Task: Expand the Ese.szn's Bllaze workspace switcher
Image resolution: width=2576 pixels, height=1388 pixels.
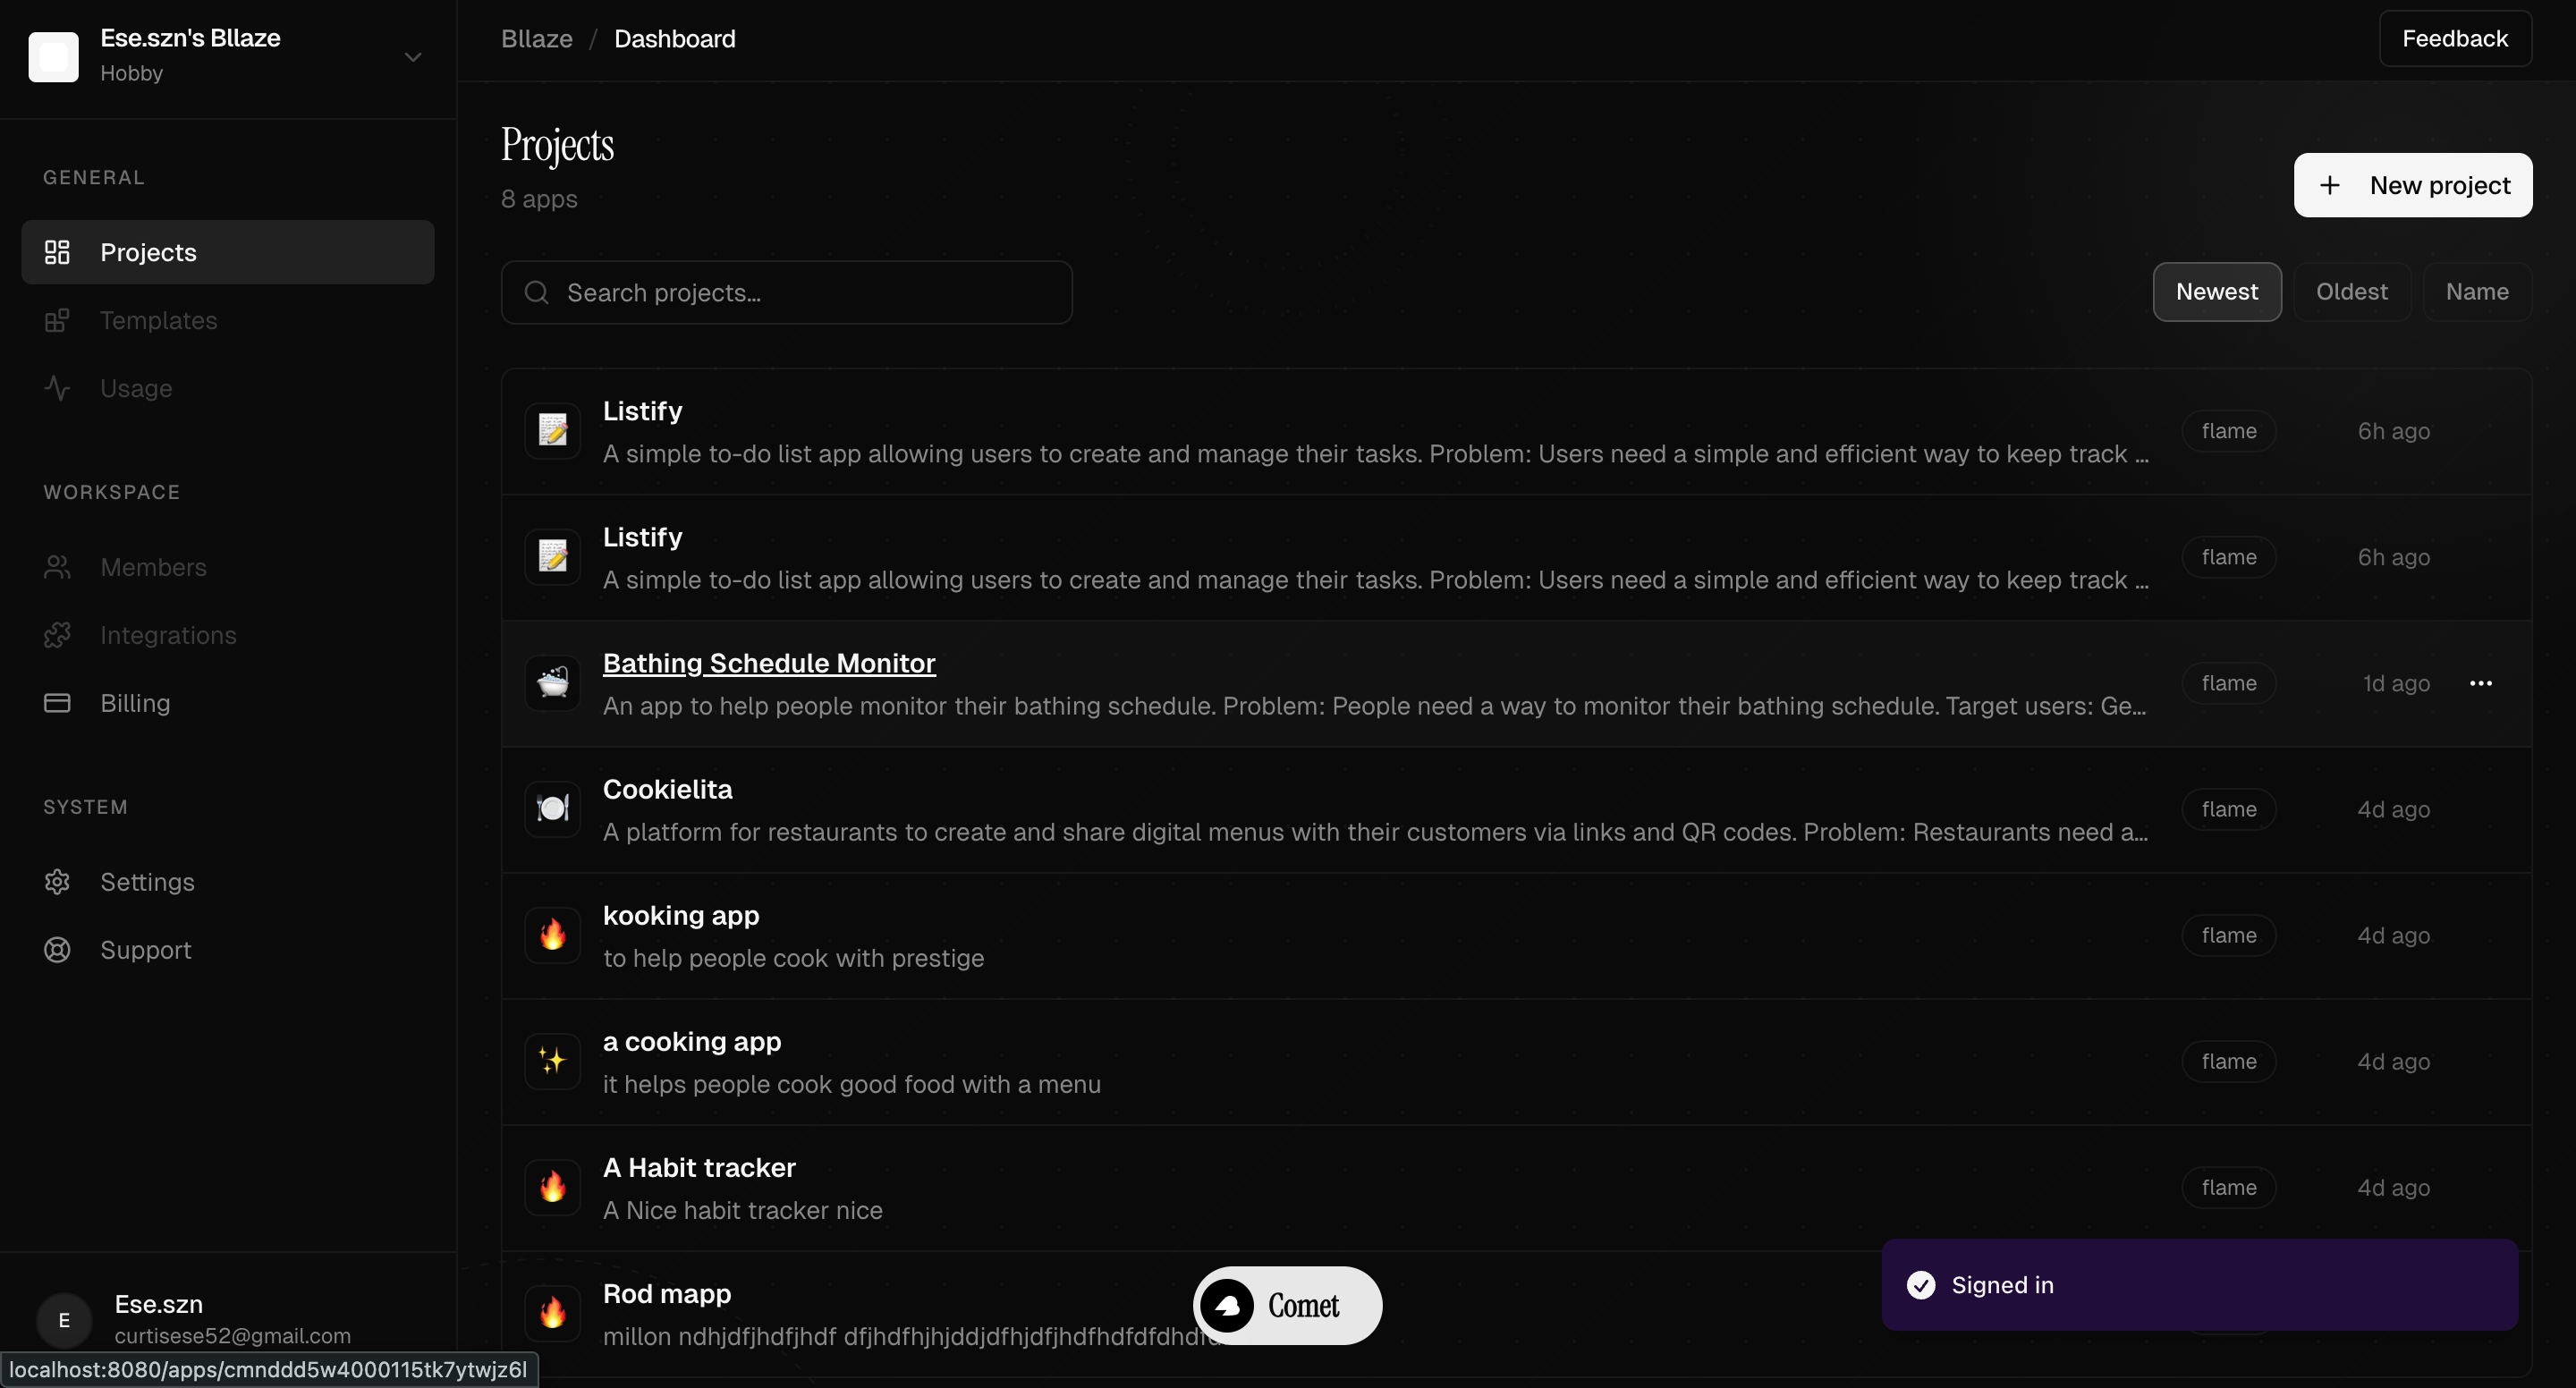Action: coord(412,57)
